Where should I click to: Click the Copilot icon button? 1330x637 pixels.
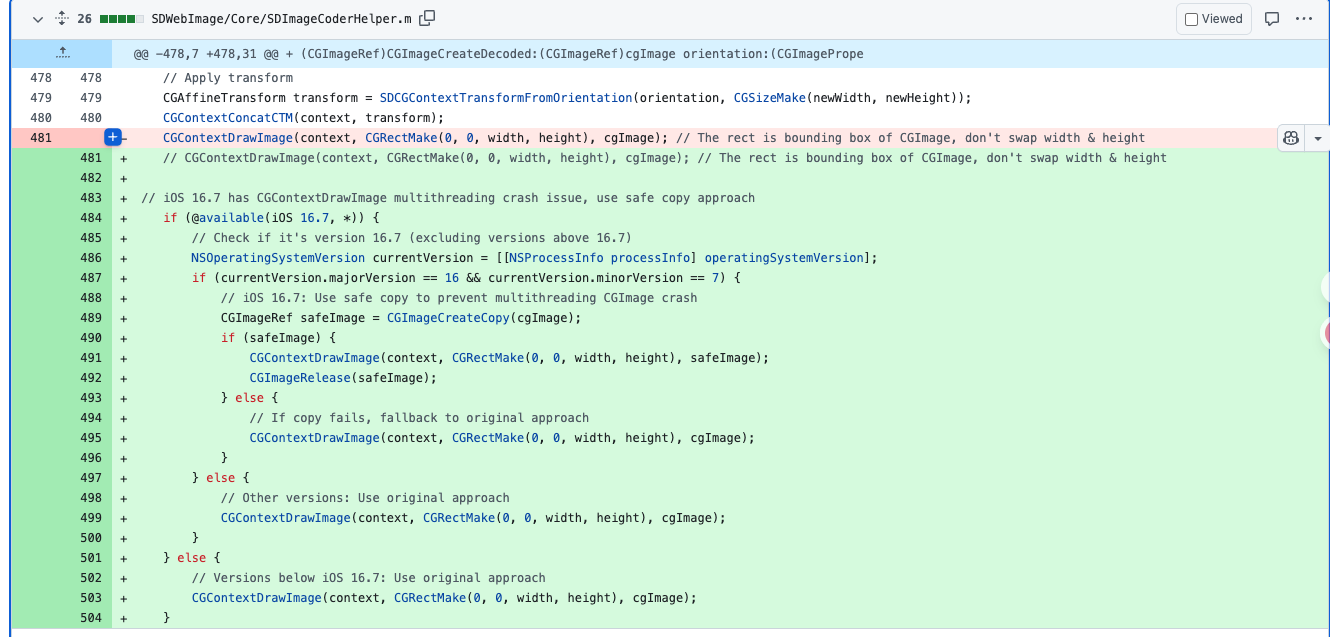coord(1291,138)
